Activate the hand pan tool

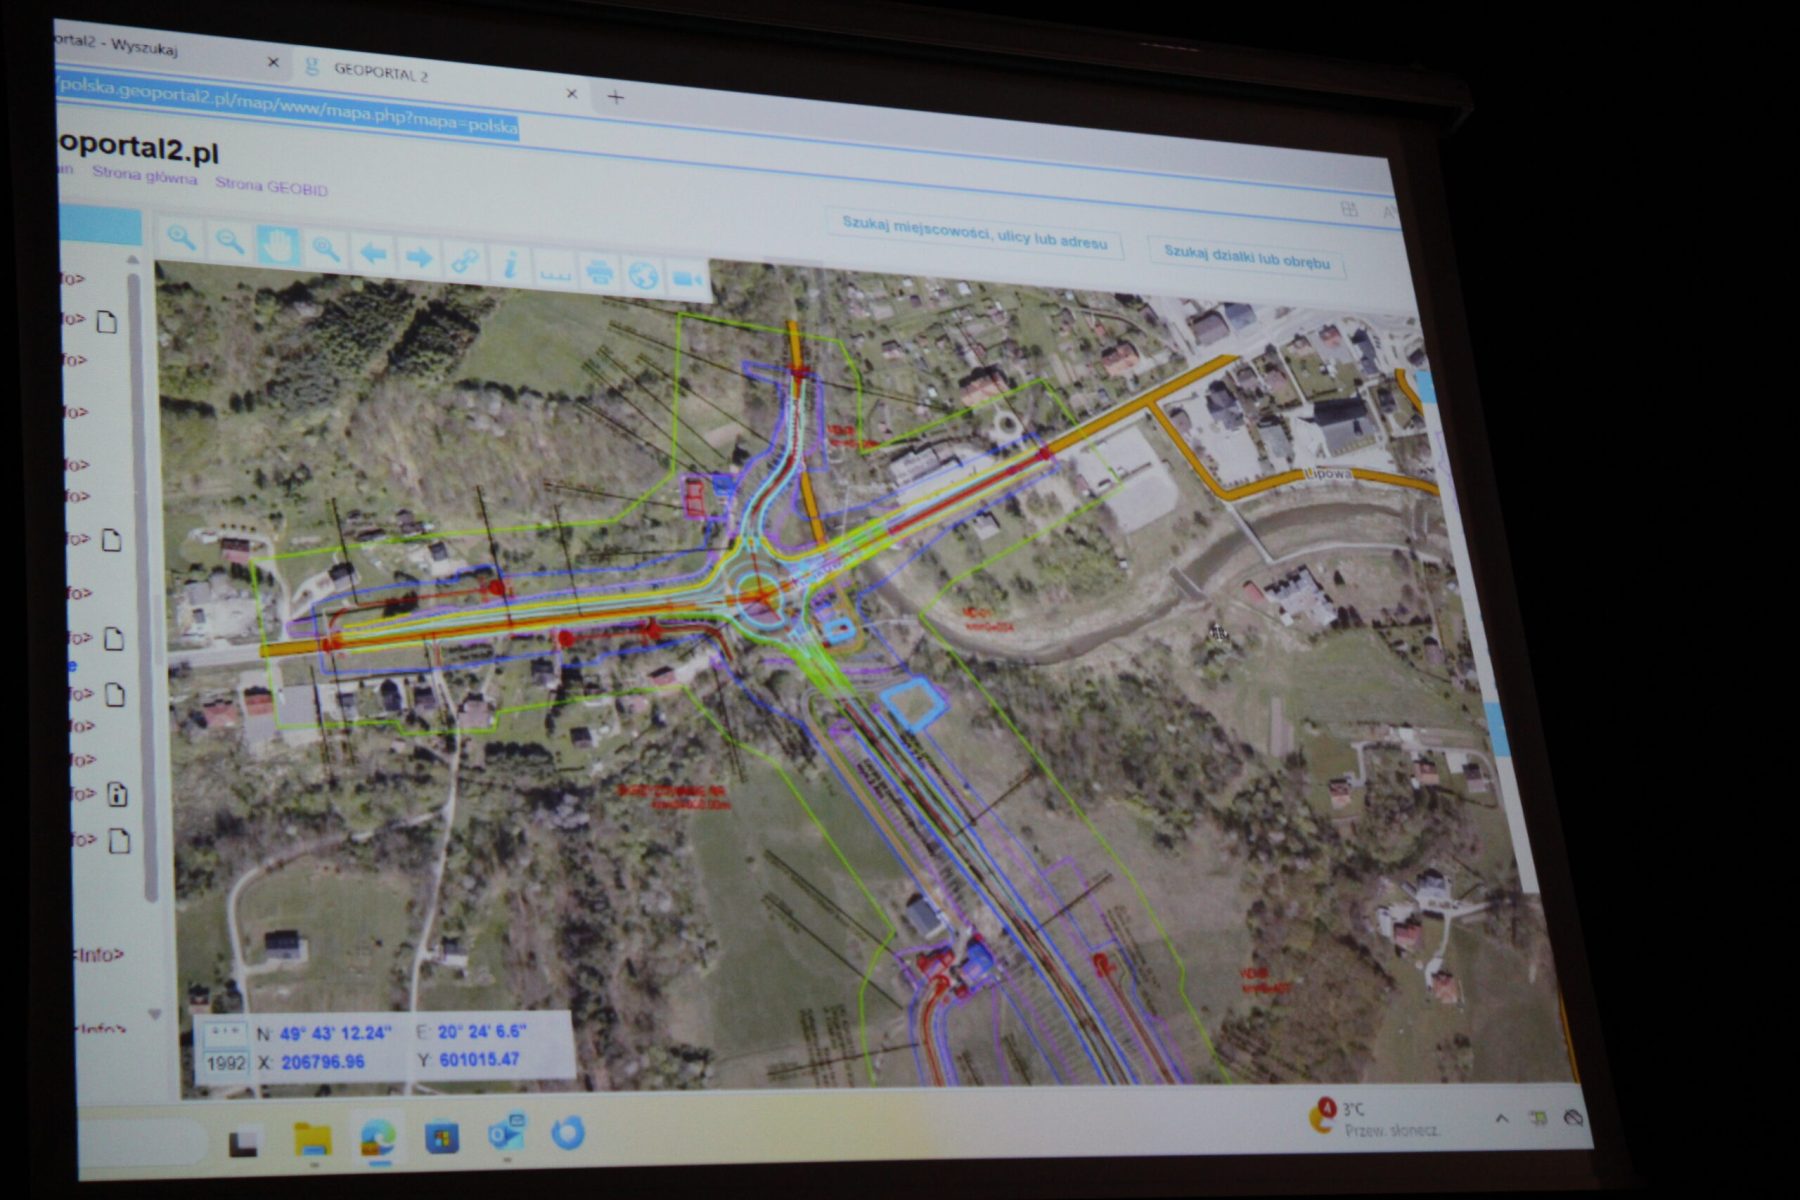(x=278, y=246)
